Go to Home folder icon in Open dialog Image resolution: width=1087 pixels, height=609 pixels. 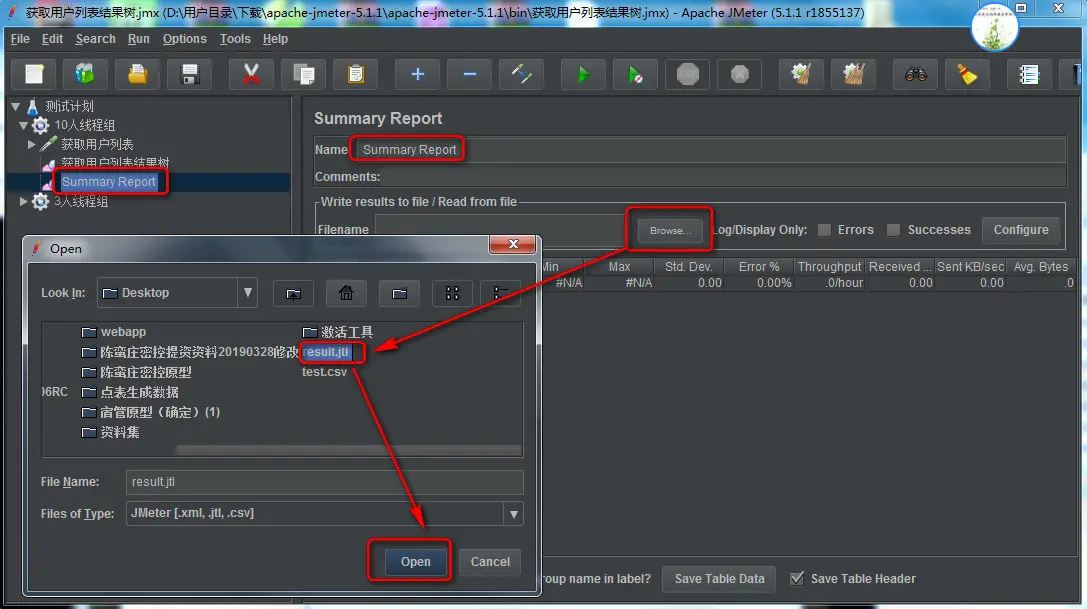(x=346, y=293)
